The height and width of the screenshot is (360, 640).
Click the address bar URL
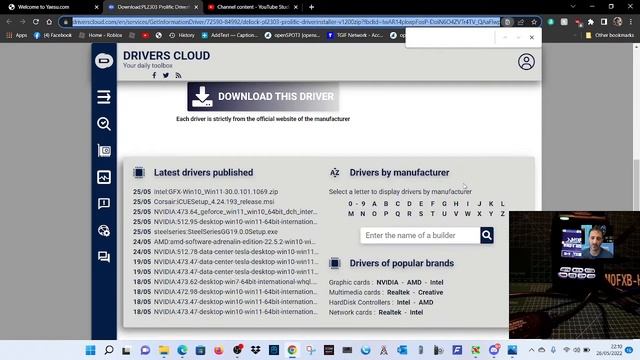click(x=286, y=22)
